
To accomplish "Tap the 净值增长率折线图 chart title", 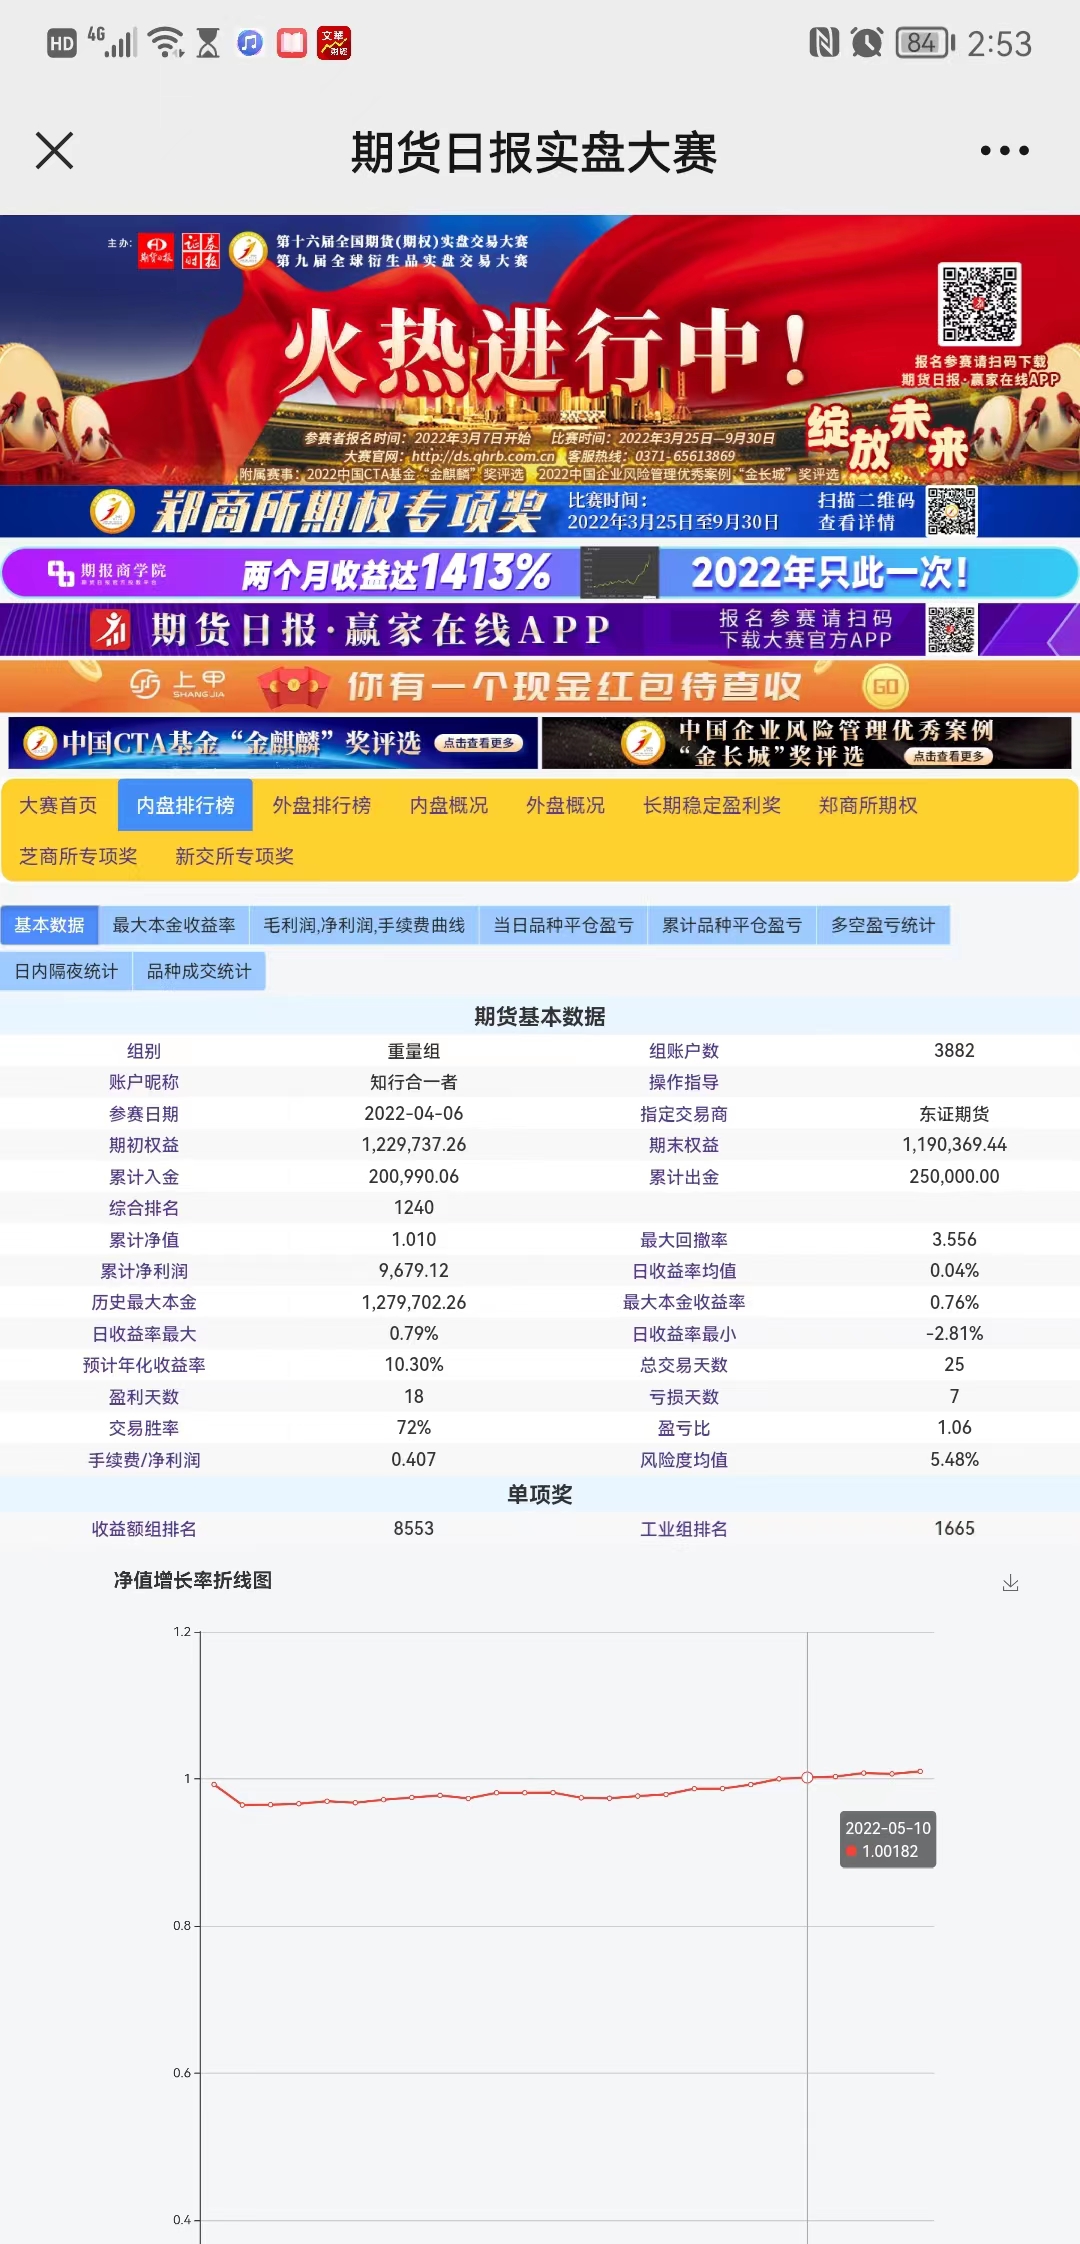I will (x=192, y=1580).
